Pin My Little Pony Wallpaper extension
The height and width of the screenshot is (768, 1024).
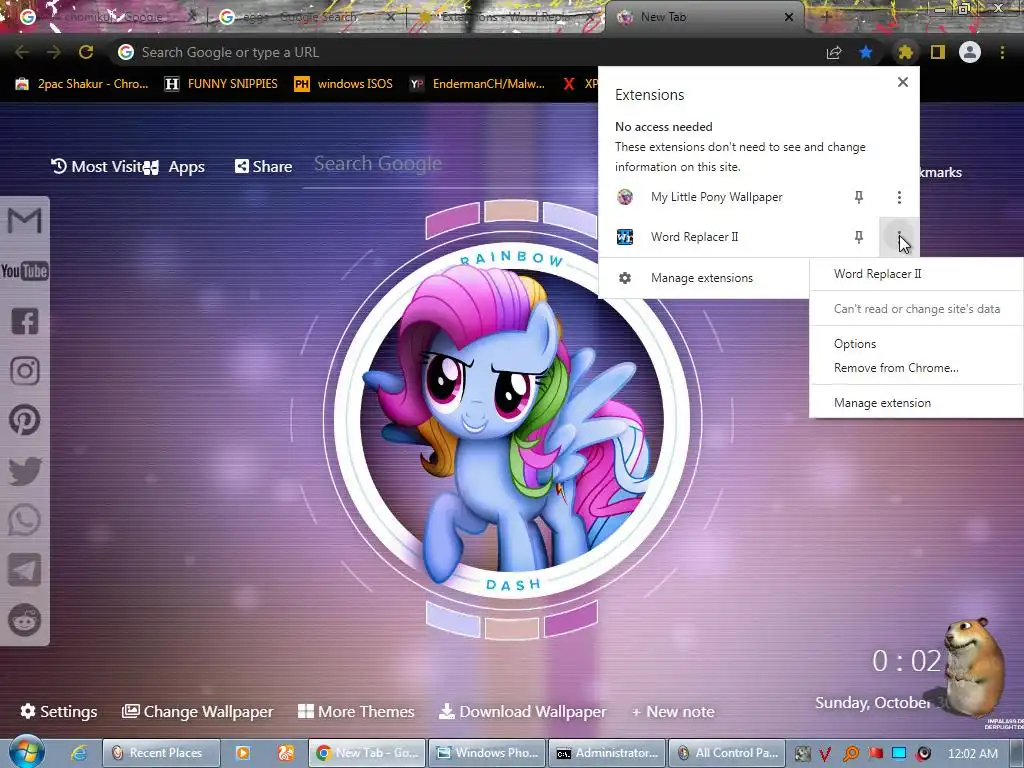(859, 197)
